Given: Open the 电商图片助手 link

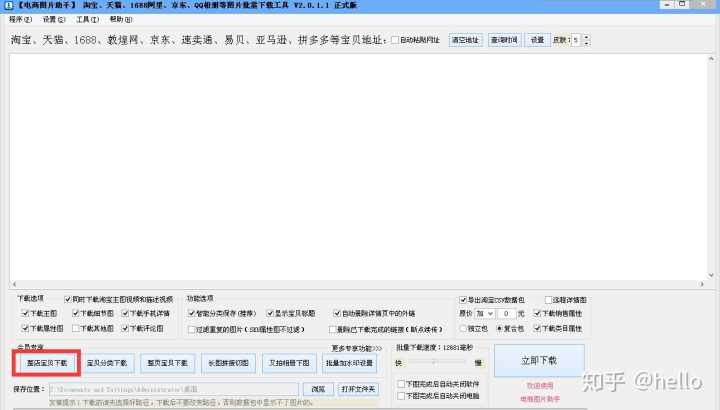Looking at the screenshot, I should pyautogui.click(x=539, y=398).
